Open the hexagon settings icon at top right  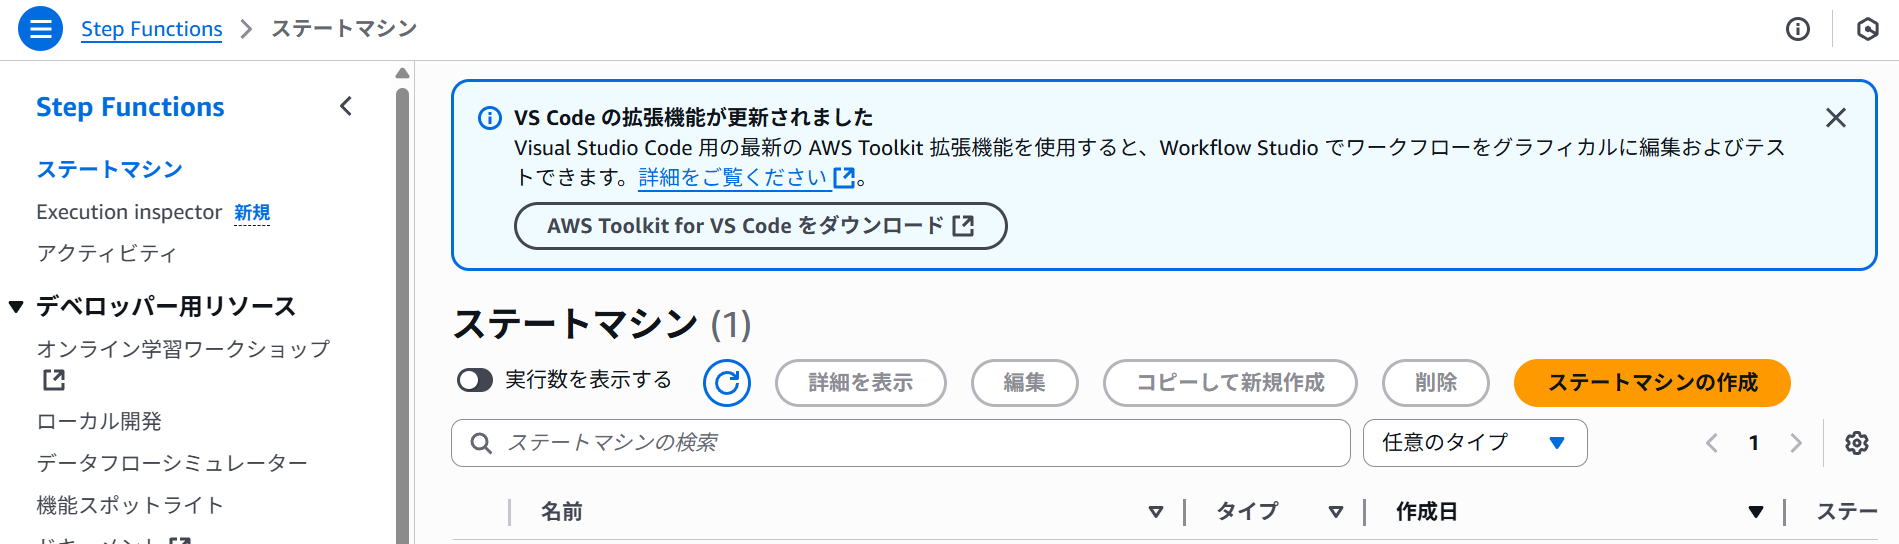point(1867,29)
